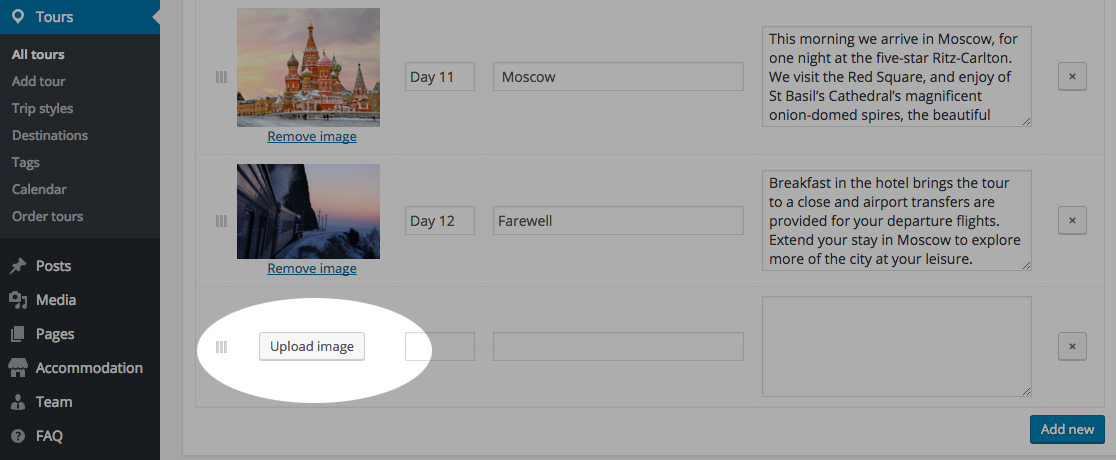Click the Posts pushpin icon
Screen dimensions: 1116x460
click(x=17, y=266)
